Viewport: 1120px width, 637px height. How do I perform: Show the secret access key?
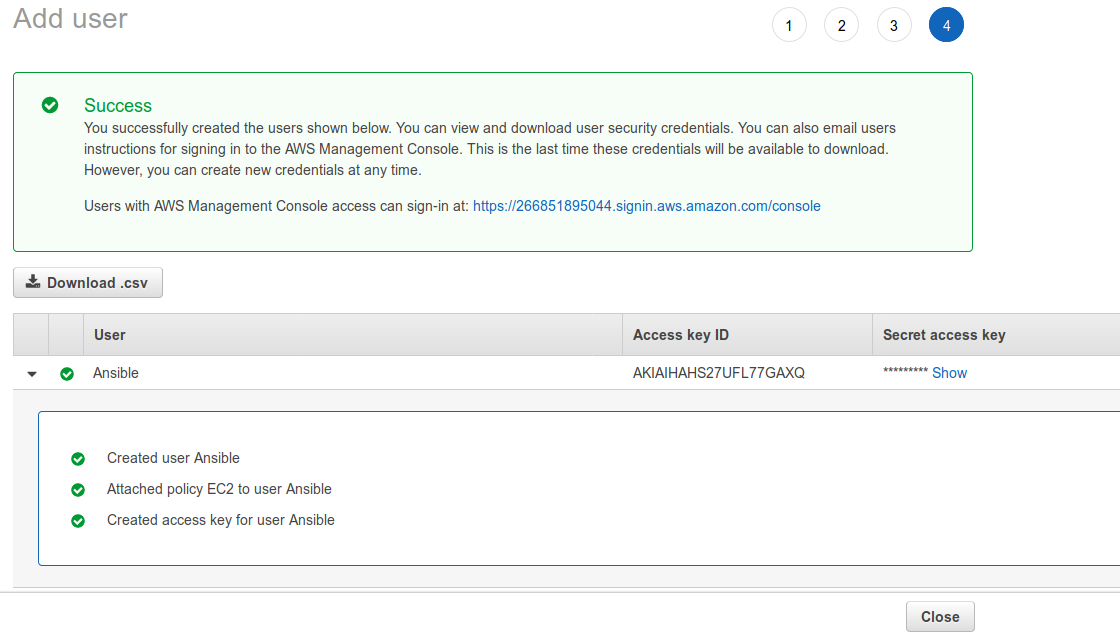coord(949,373)
